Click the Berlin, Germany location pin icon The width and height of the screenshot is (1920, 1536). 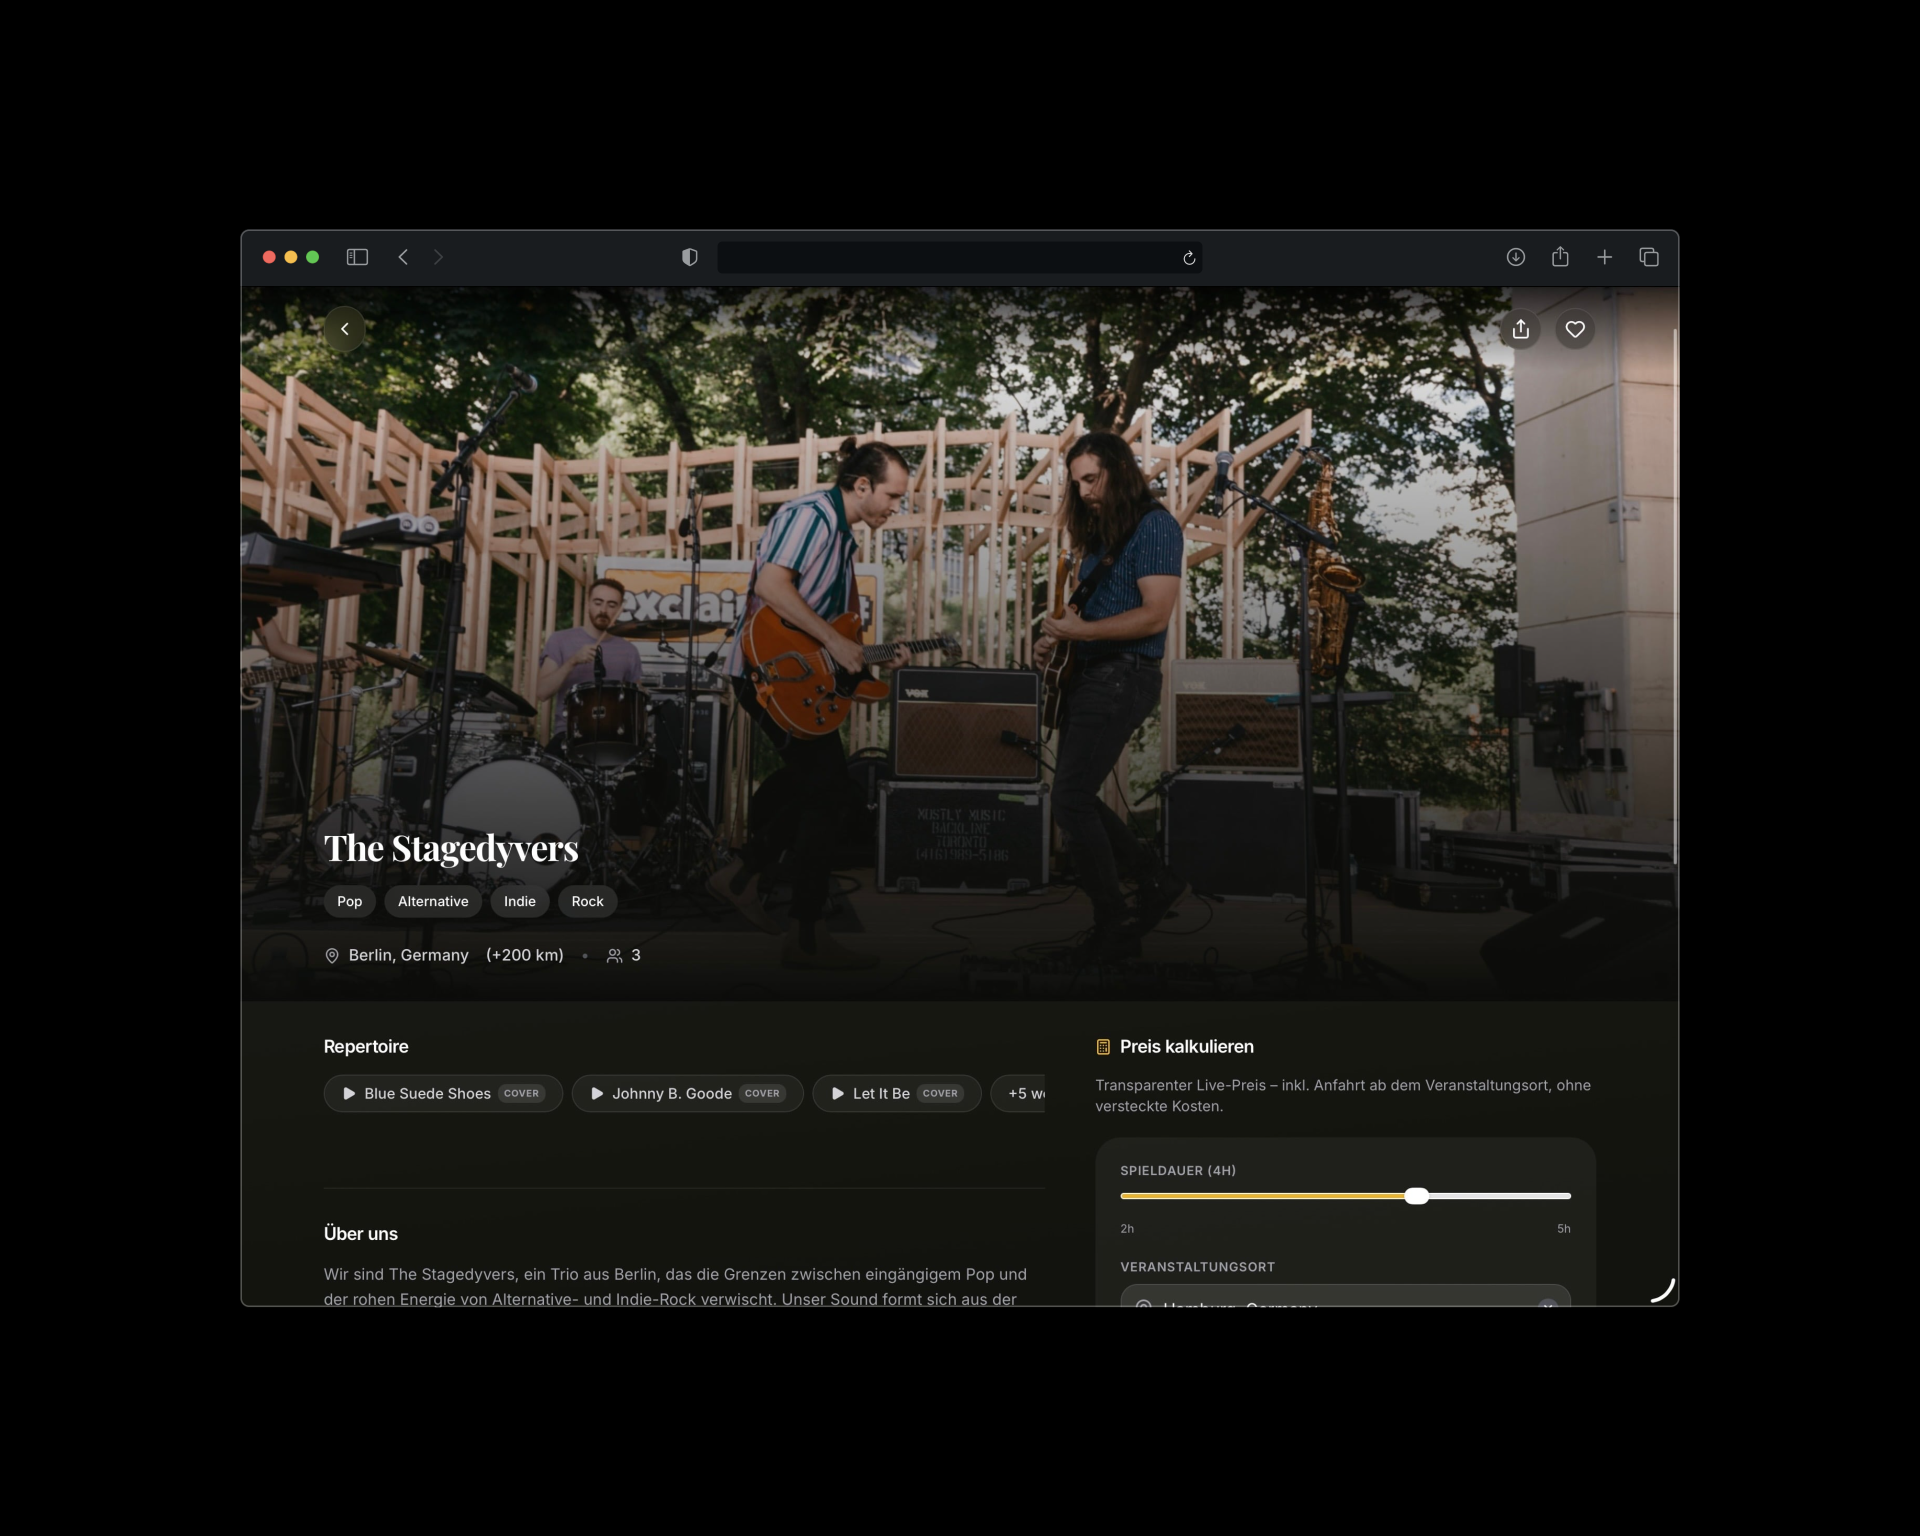(x=332, y=955)
